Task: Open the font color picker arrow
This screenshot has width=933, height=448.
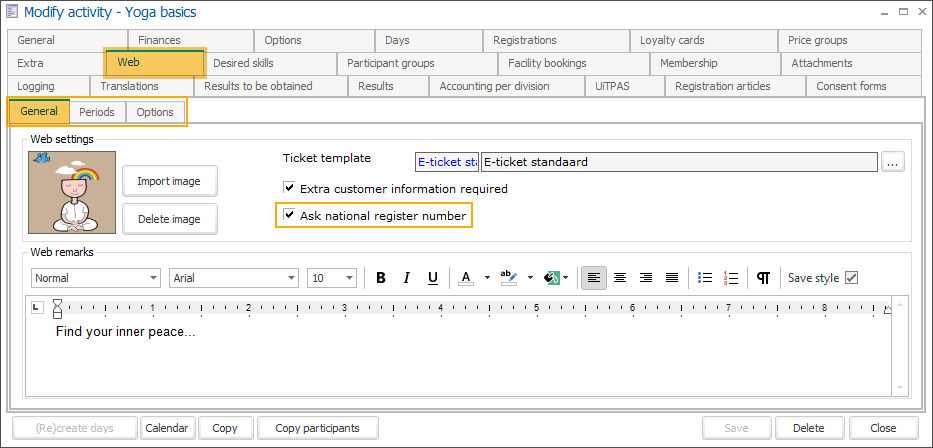Action: [485, 278]
